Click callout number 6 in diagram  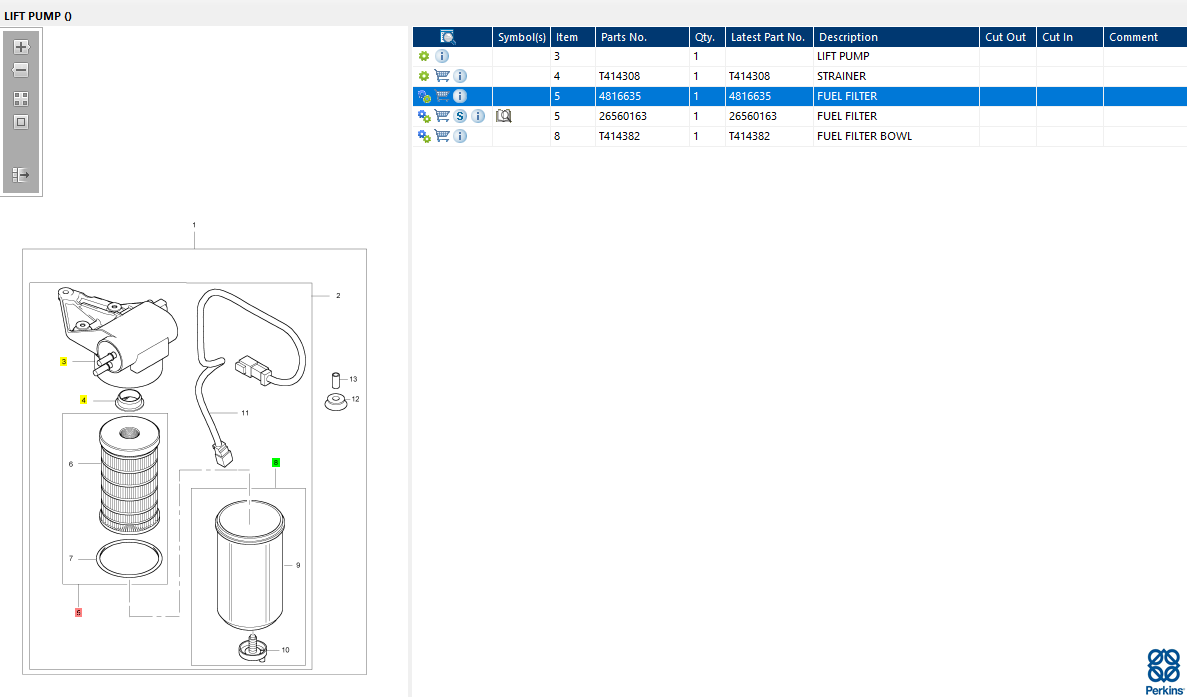(71, 464)
